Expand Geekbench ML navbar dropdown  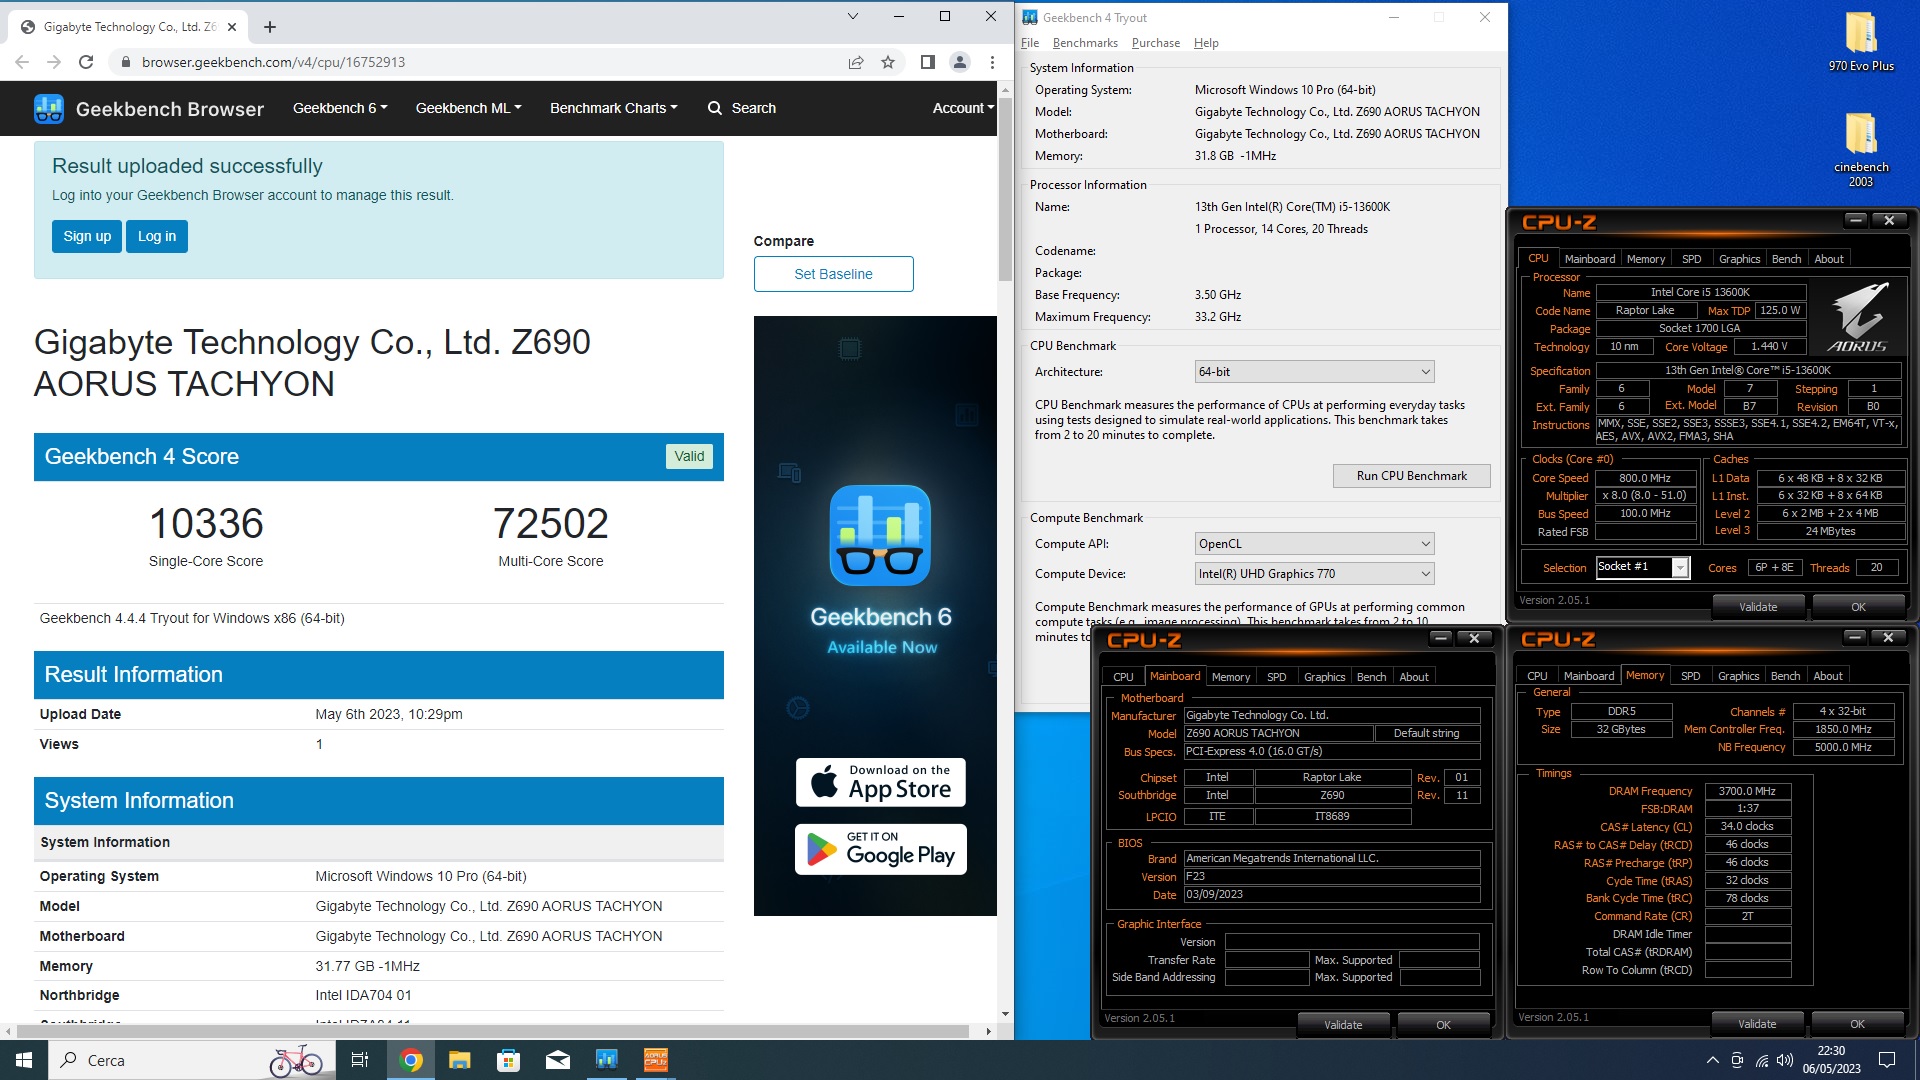pos(468,108)
